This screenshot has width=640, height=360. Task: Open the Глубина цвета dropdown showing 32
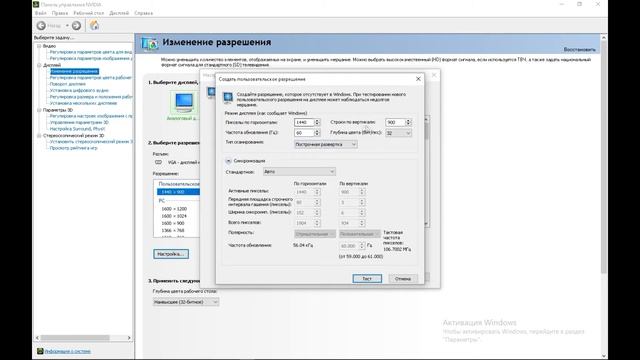point(398,133)
